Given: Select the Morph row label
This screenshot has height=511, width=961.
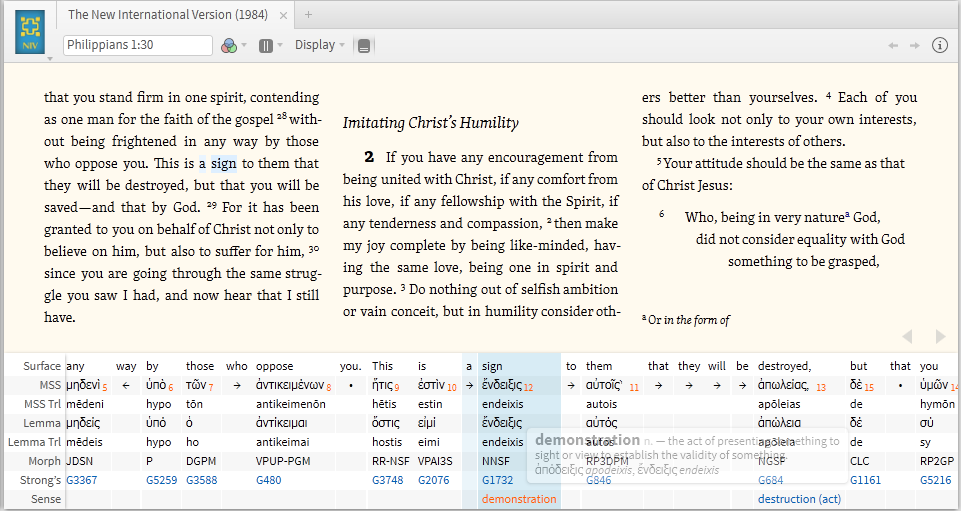Looking at the screenshot, I should [x=45, y=461].
